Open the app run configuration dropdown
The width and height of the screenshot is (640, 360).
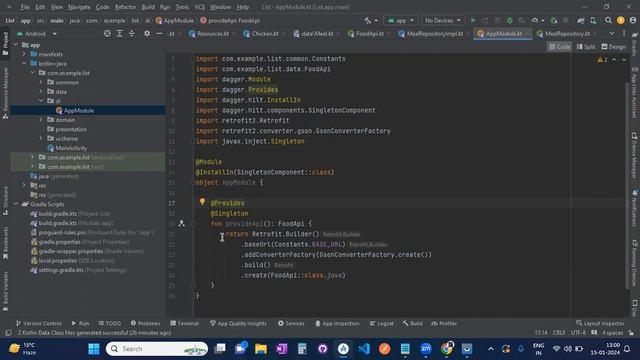pyautogui.click(x=400, y=20)
